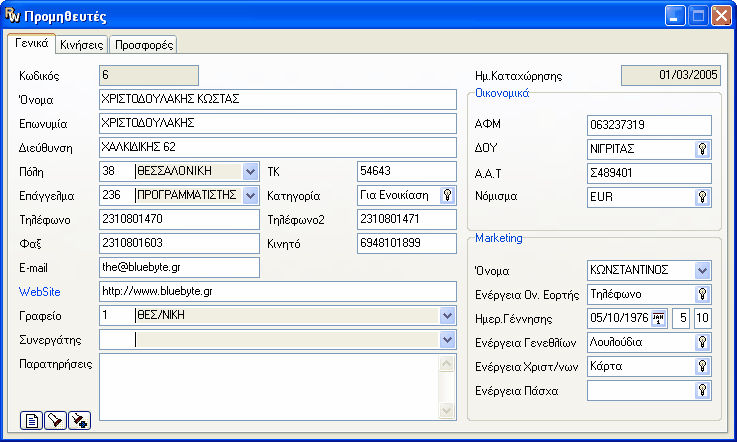Open the Ενέργεια Χριστ/νων lightbulb lookup
Screen dimensions: 737x442
702,366
